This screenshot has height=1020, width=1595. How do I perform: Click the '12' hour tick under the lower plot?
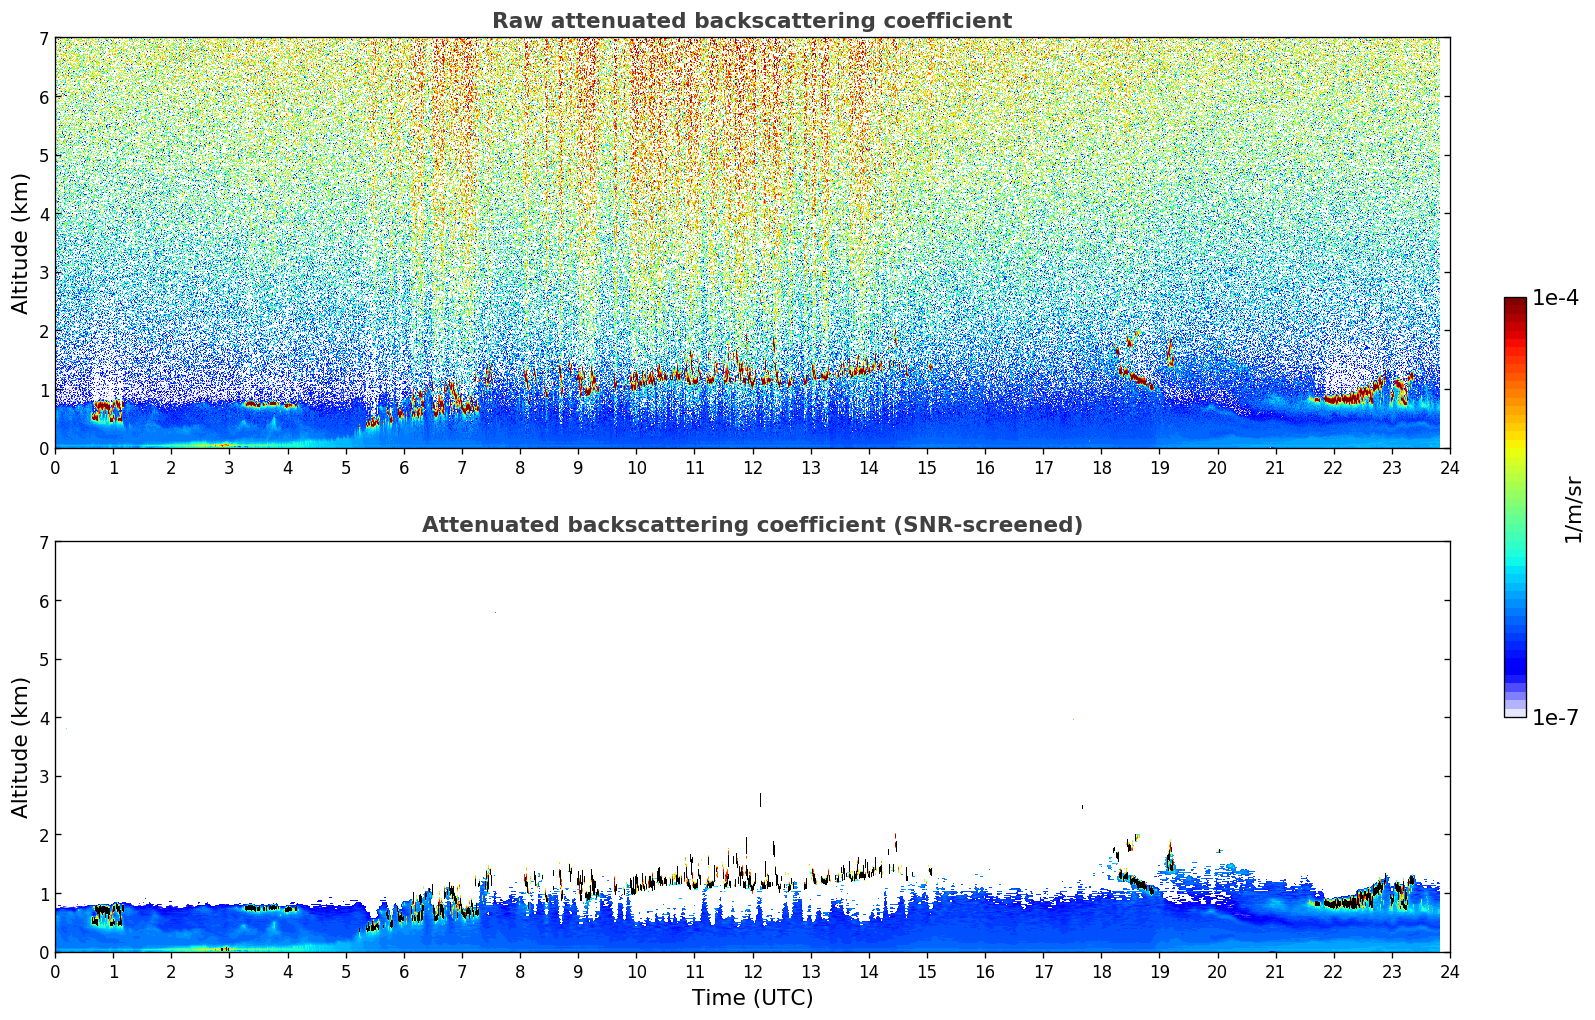pyautogui.click(x=752, y=971)
